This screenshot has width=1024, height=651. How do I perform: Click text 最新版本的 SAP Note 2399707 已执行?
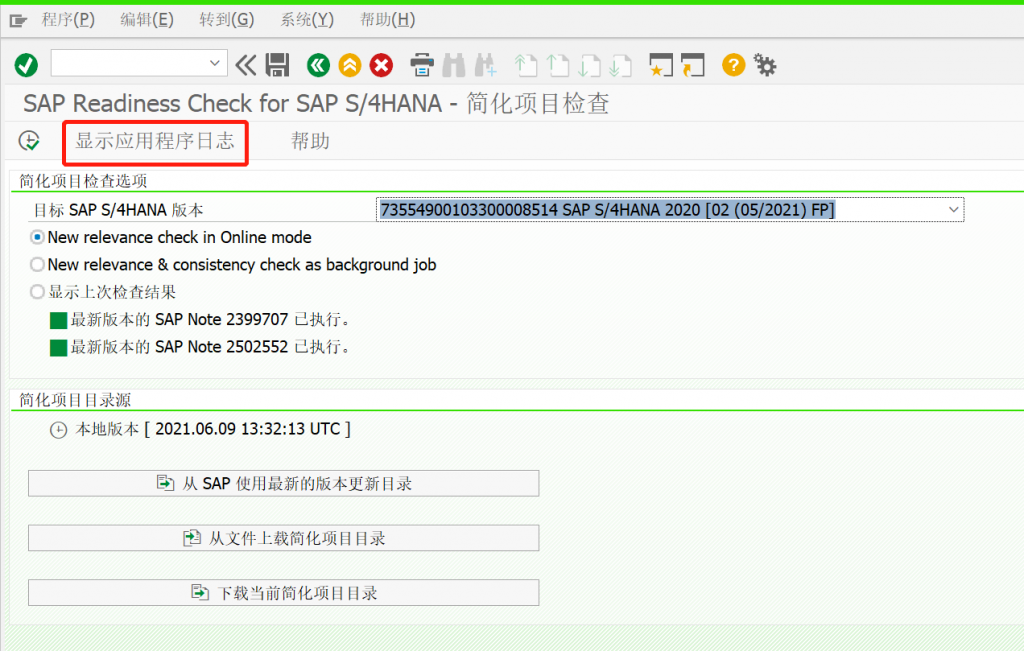pos(210,319)
